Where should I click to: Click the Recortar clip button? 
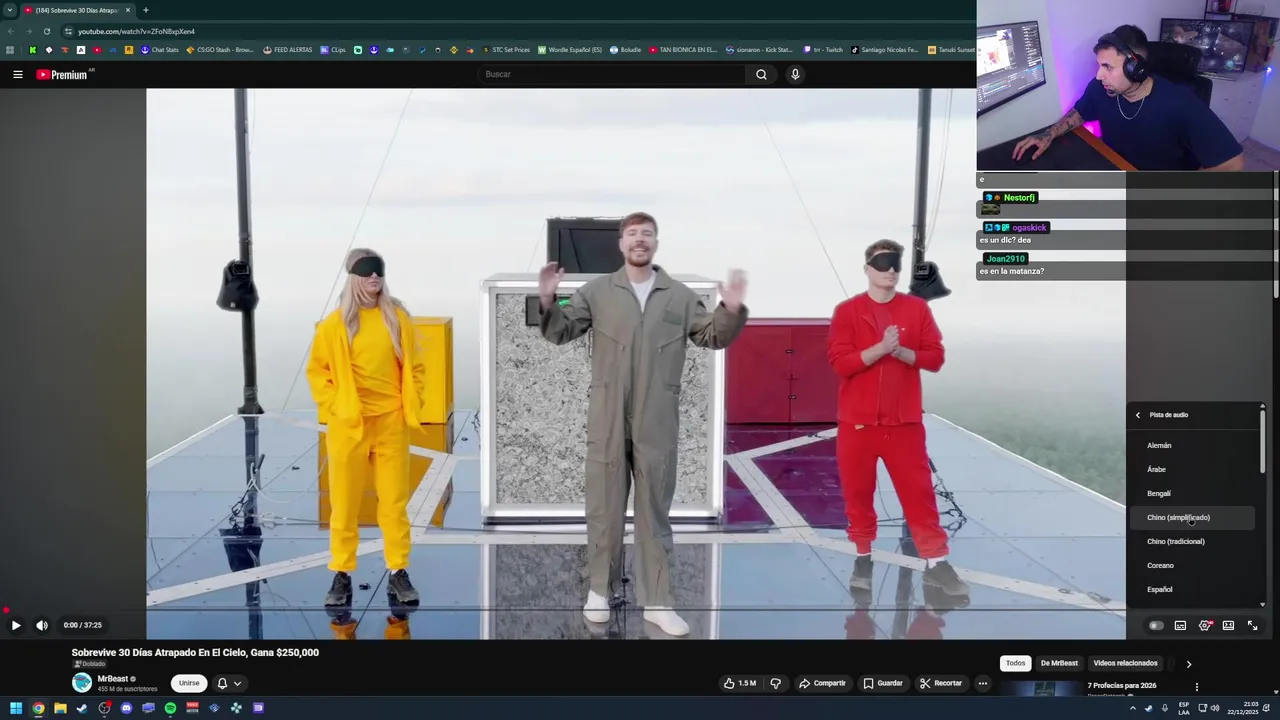(941, 683)
